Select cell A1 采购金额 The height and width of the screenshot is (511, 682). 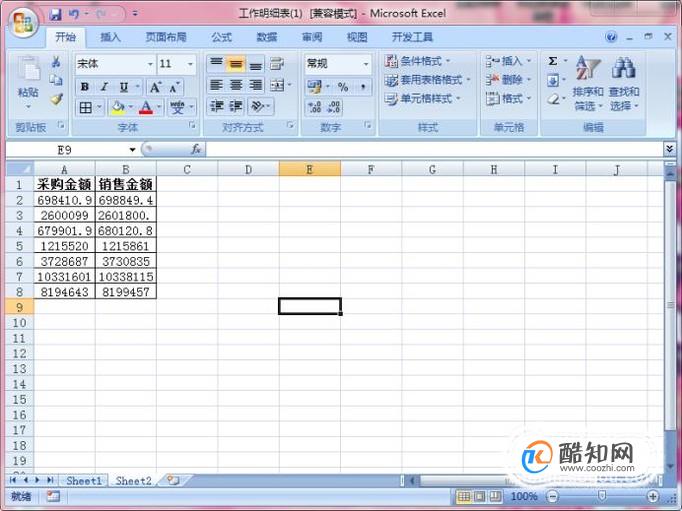(x=64, y=184)
